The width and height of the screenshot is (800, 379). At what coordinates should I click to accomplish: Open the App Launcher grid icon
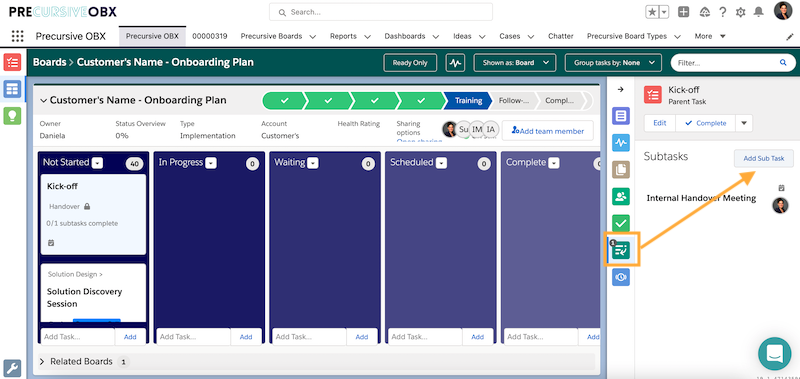[17, 36]
